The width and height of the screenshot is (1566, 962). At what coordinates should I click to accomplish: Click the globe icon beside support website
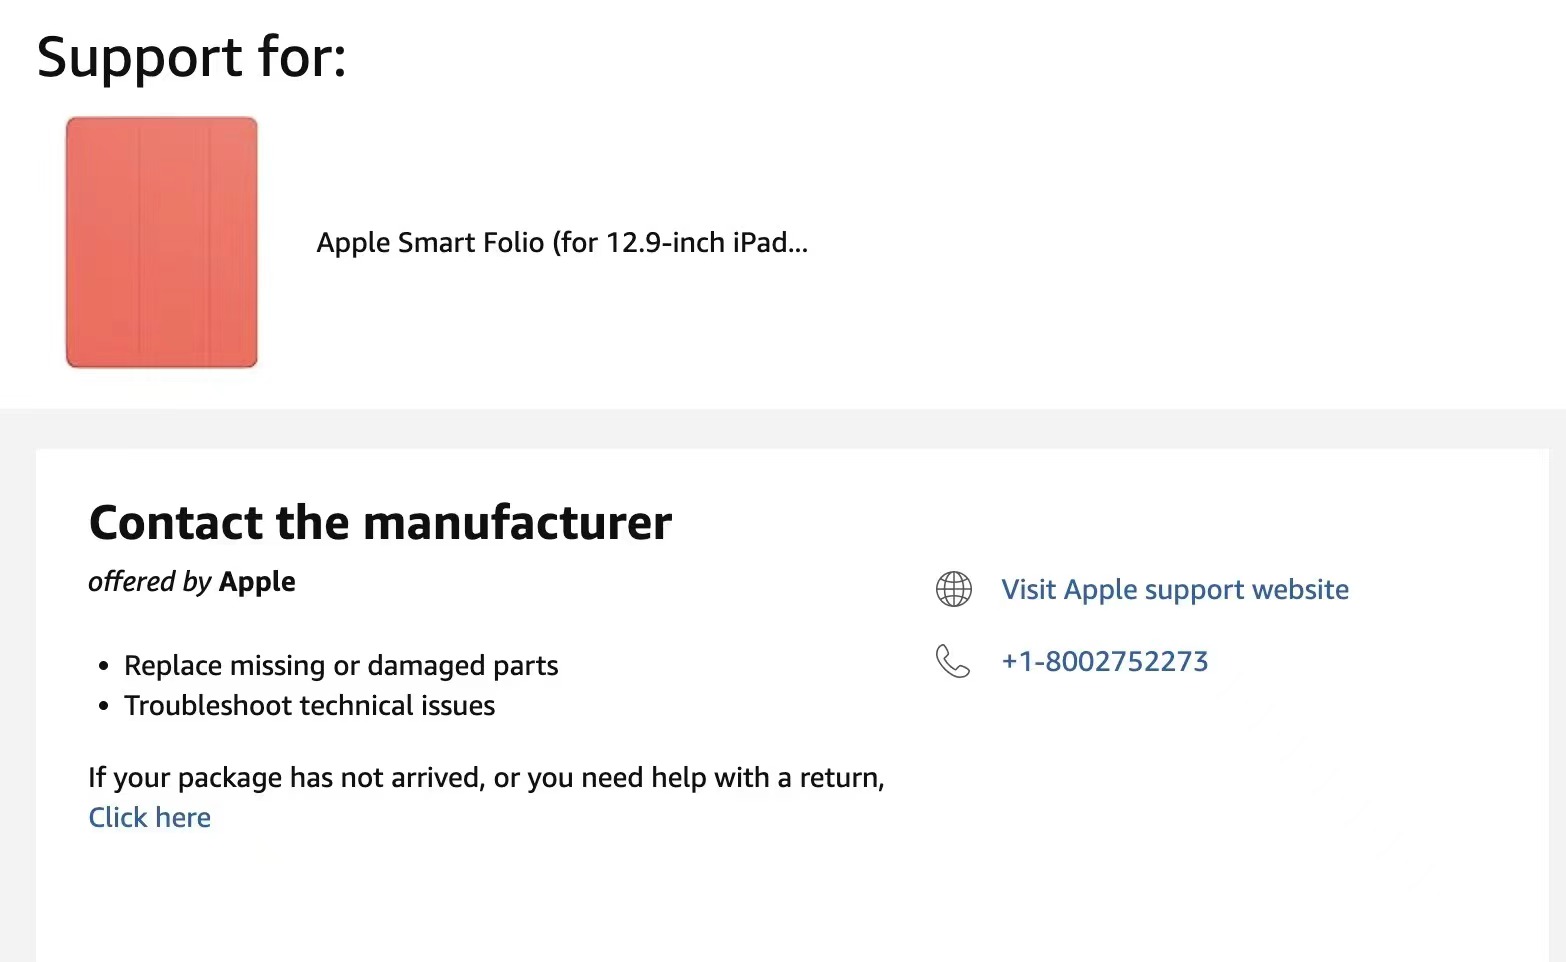(953, 589)
